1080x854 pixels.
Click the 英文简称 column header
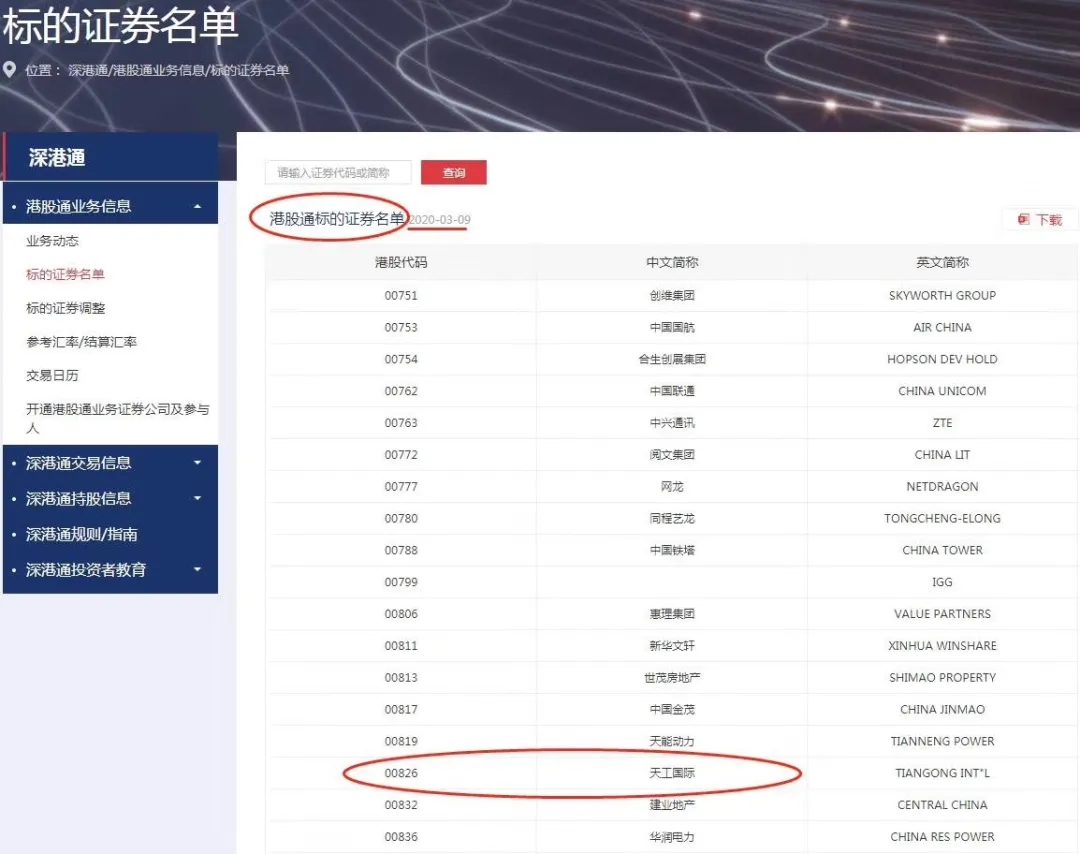point(942,262)
